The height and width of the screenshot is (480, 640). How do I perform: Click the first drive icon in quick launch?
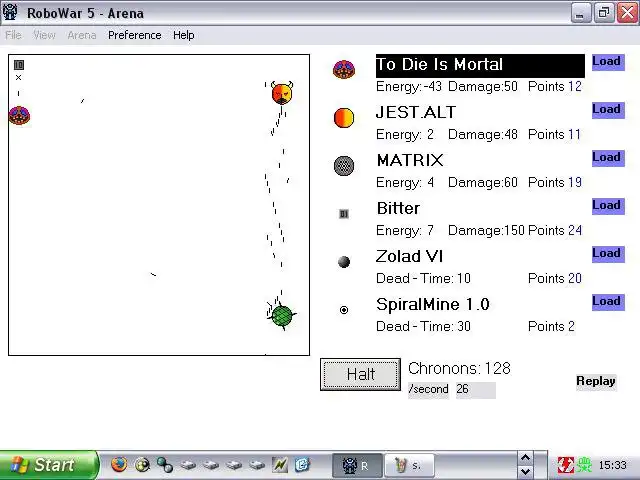[188, 465]
